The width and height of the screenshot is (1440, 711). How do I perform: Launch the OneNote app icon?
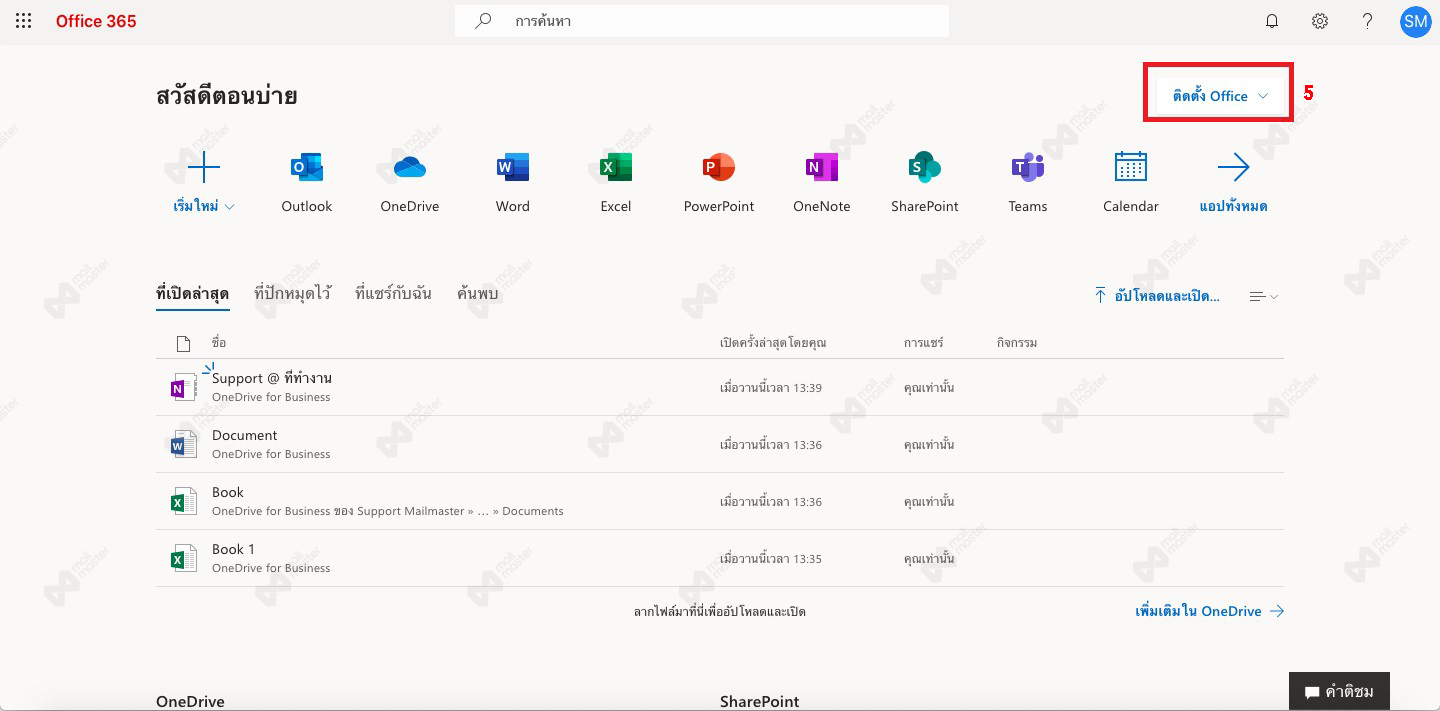(x=822, y=168)
